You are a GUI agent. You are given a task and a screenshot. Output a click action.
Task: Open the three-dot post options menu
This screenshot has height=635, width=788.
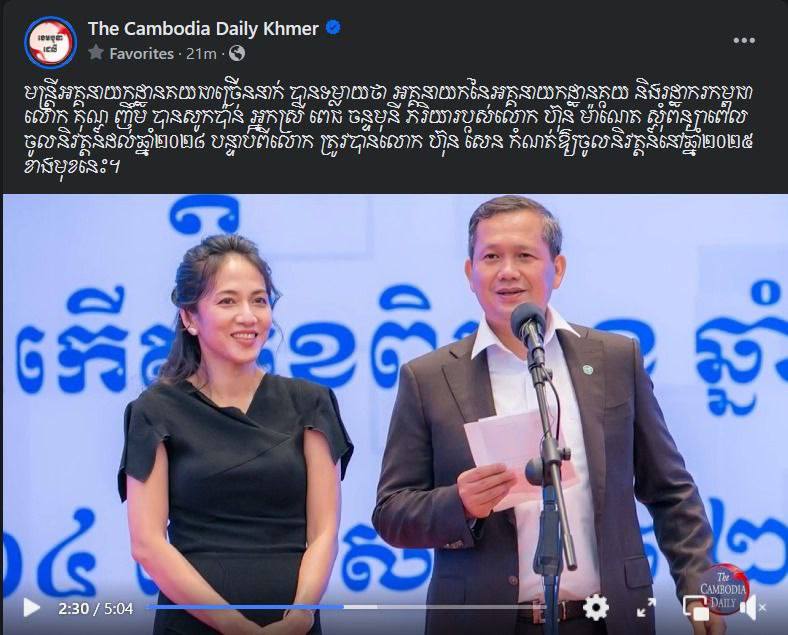pyautogui.click(x=744, y=40)
